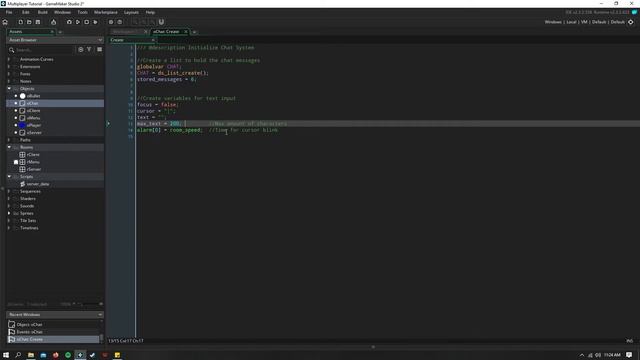Expand the Shaders folder
The image size is (640, 360).
click(x=9, y=199)
